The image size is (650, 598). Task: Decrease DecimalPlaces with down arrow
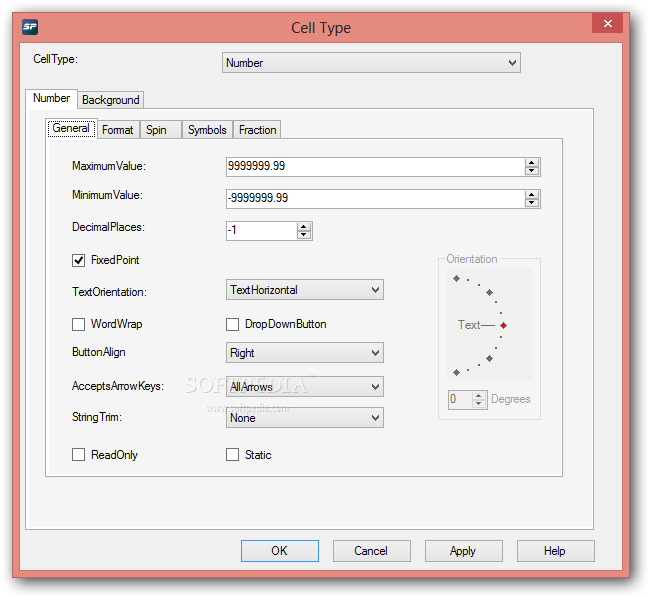click(304, 235)
